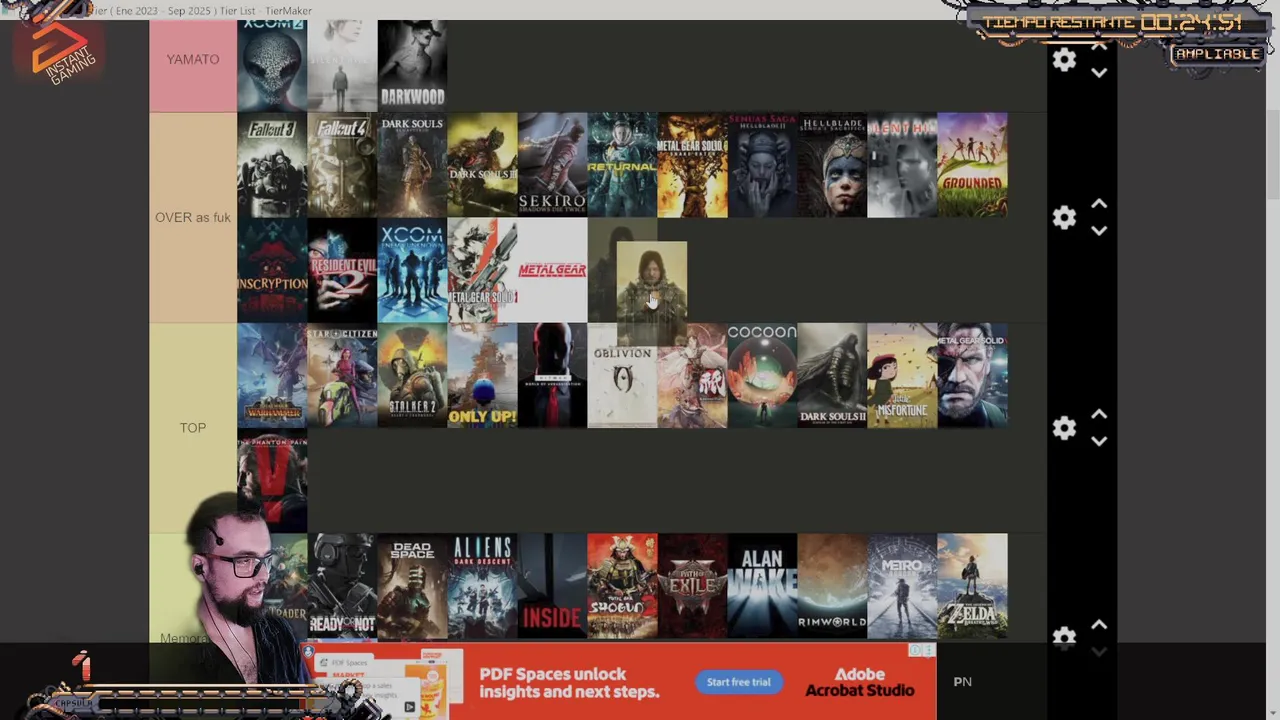Select the Metro cover

point(902,586)
